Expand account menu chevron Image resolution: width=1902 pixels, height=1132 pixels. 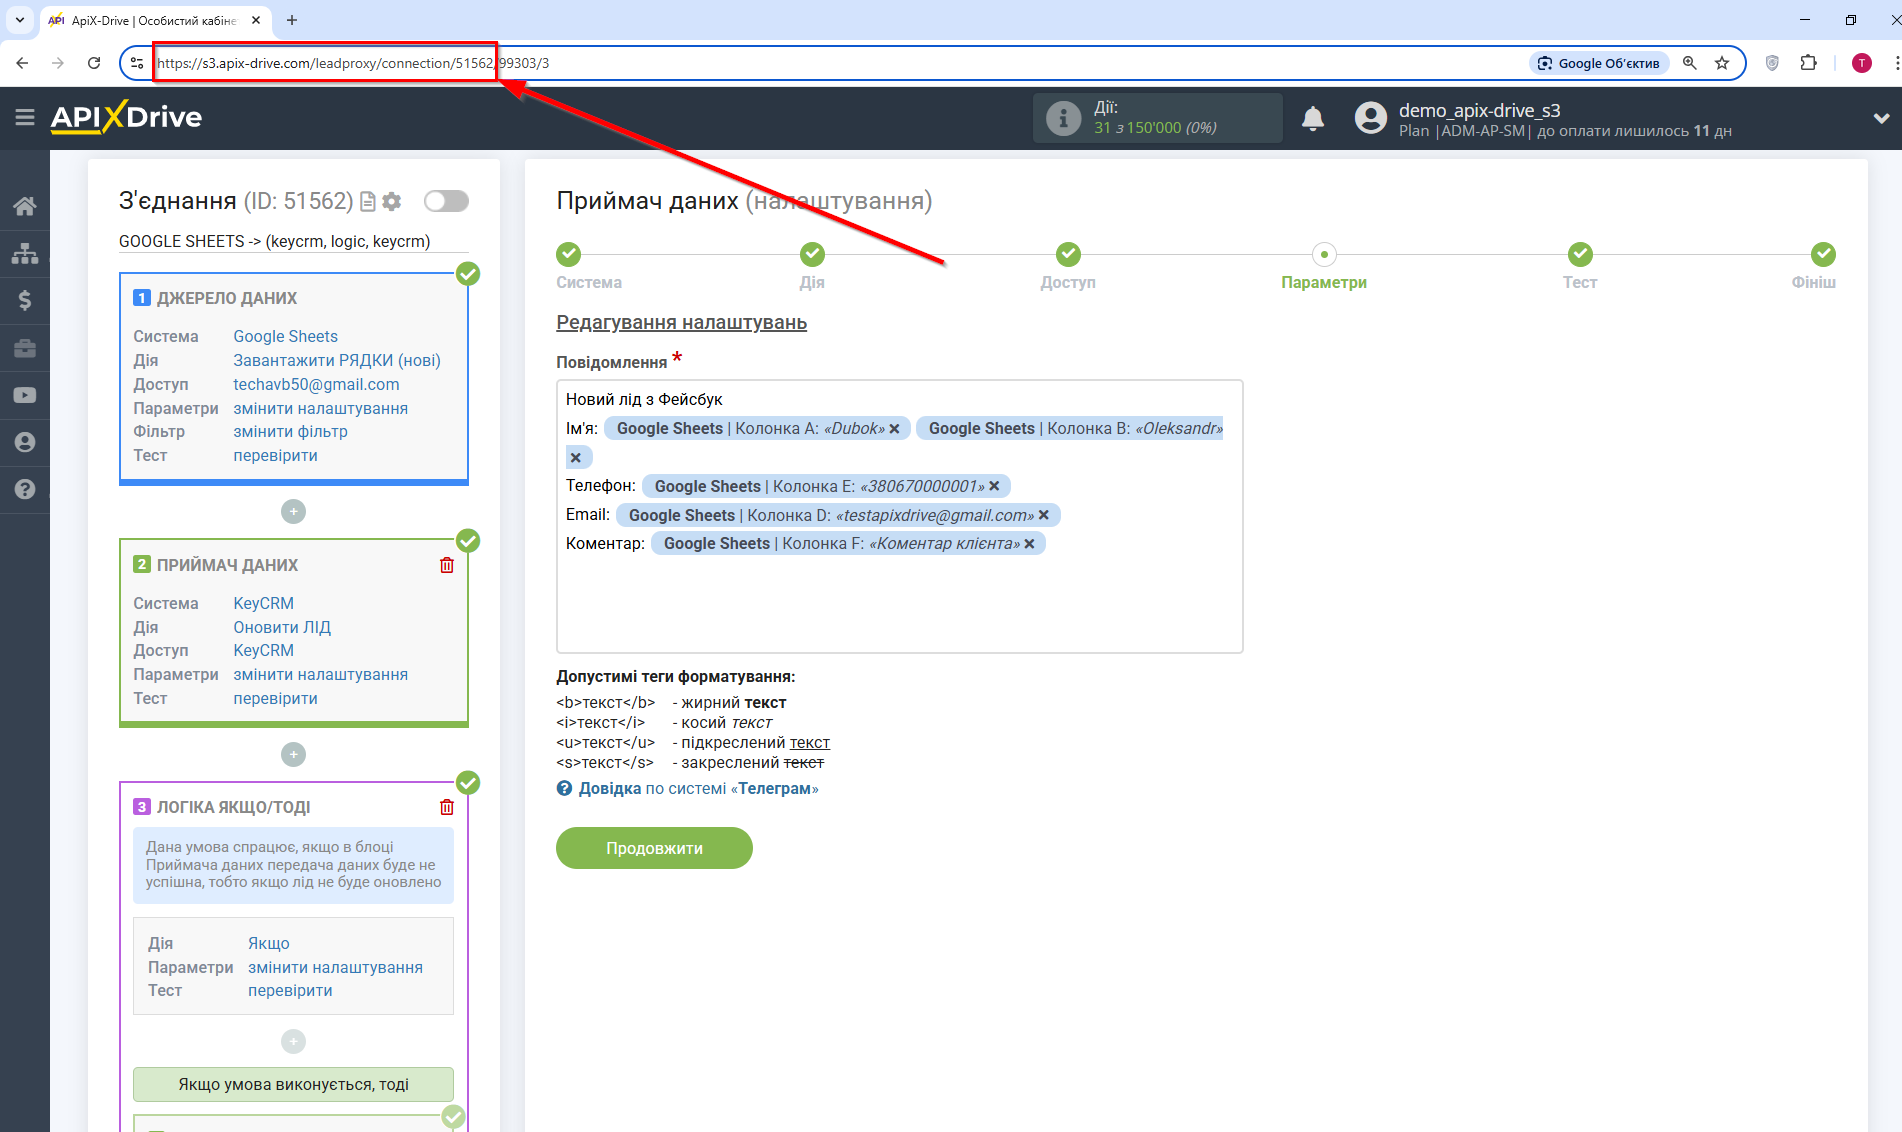point(1881,118)
